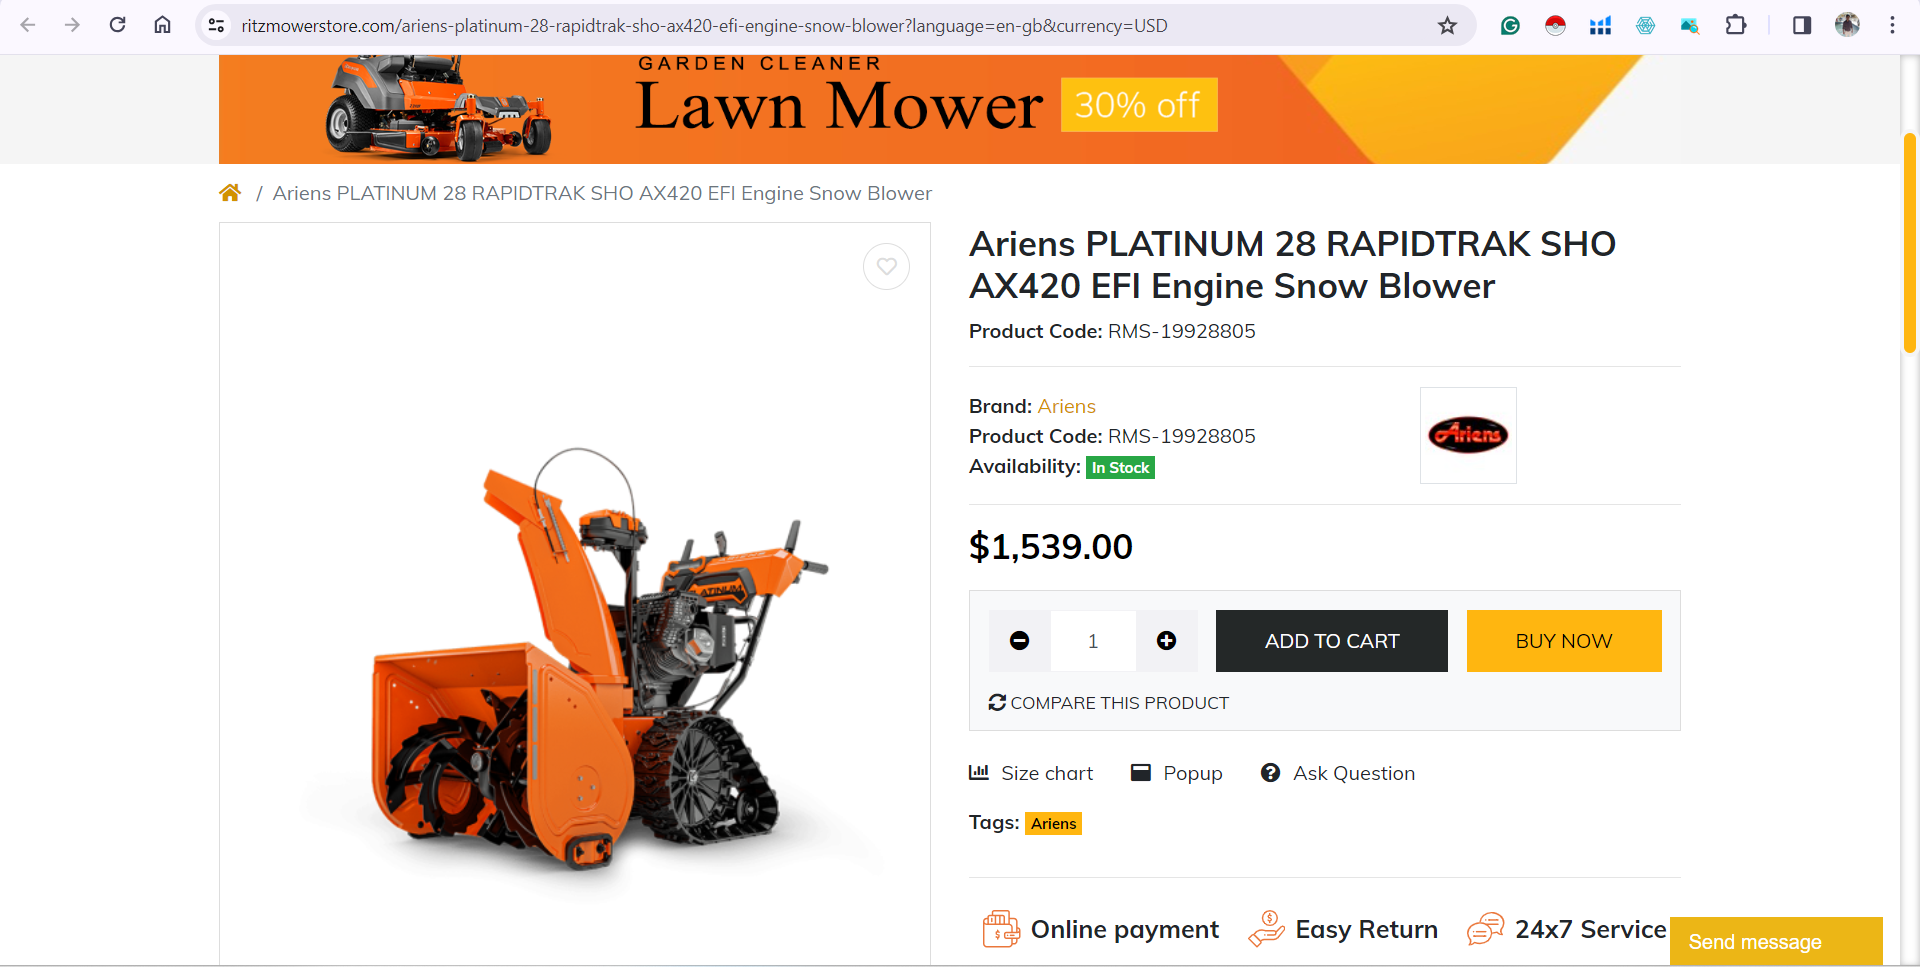The height and width of the screenshot is (967, 1920).
Task: Open browser extensions puzzle icon
Action: 1736,25
